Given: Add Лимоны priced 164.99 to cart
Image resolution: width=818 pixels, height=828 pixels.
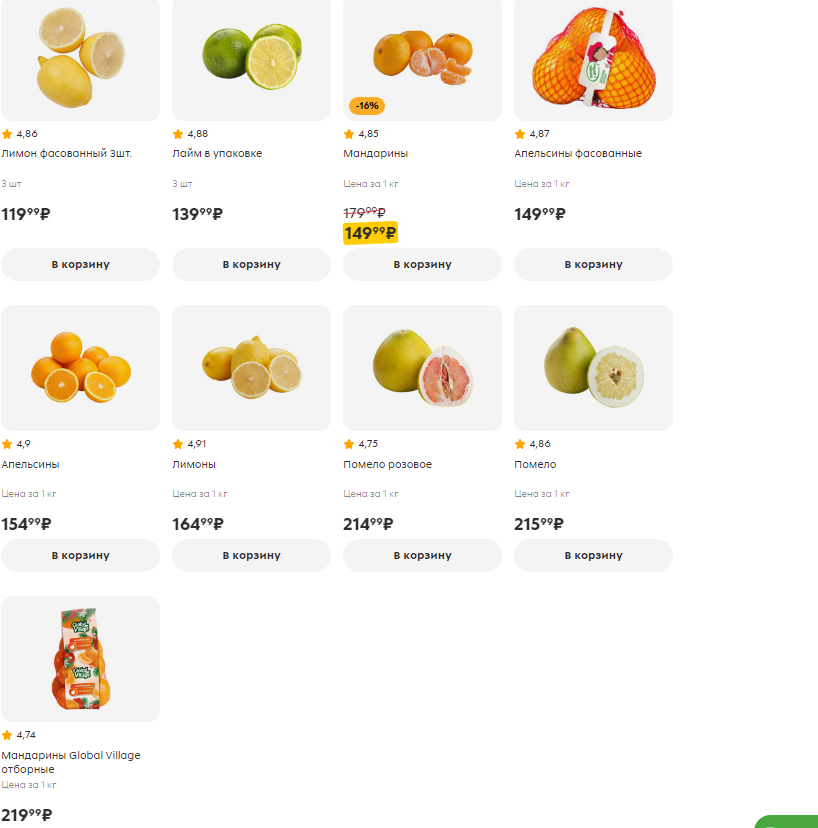Looking at the screenshot, I should tap(251, 555).
